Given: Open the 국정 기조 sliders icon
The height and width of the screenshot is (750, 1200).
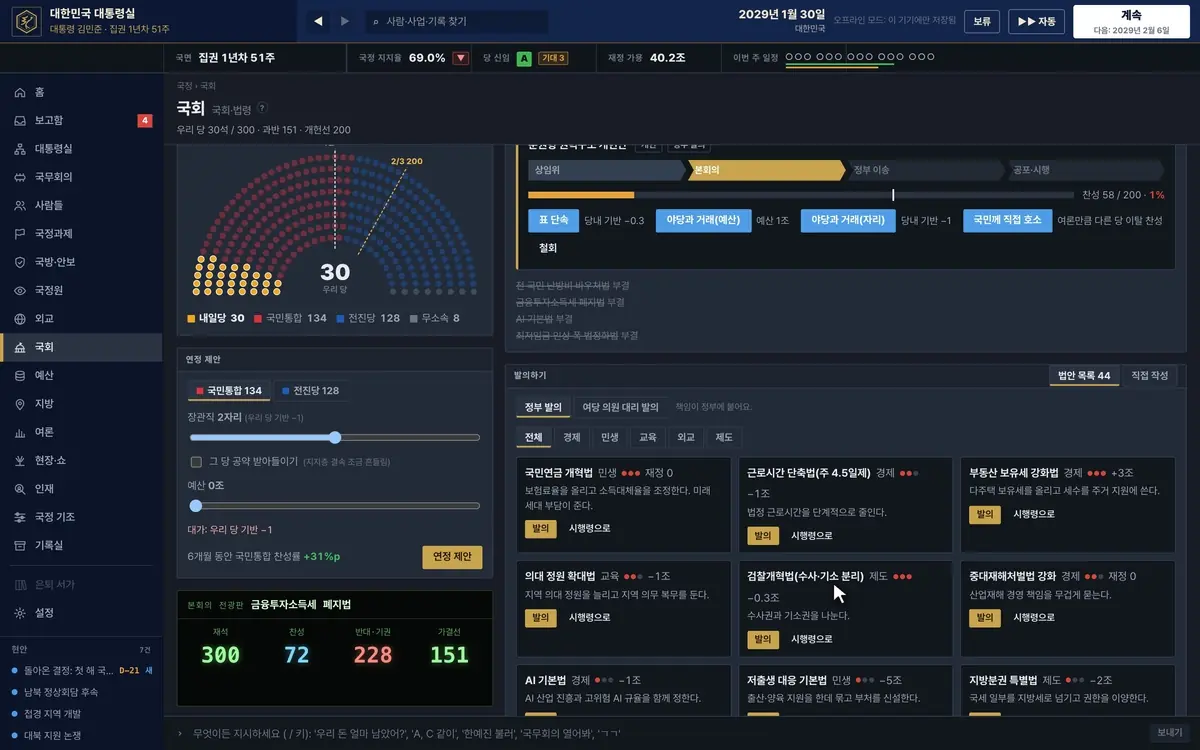Looking at the screenshot, I should [x=20, y=517].
